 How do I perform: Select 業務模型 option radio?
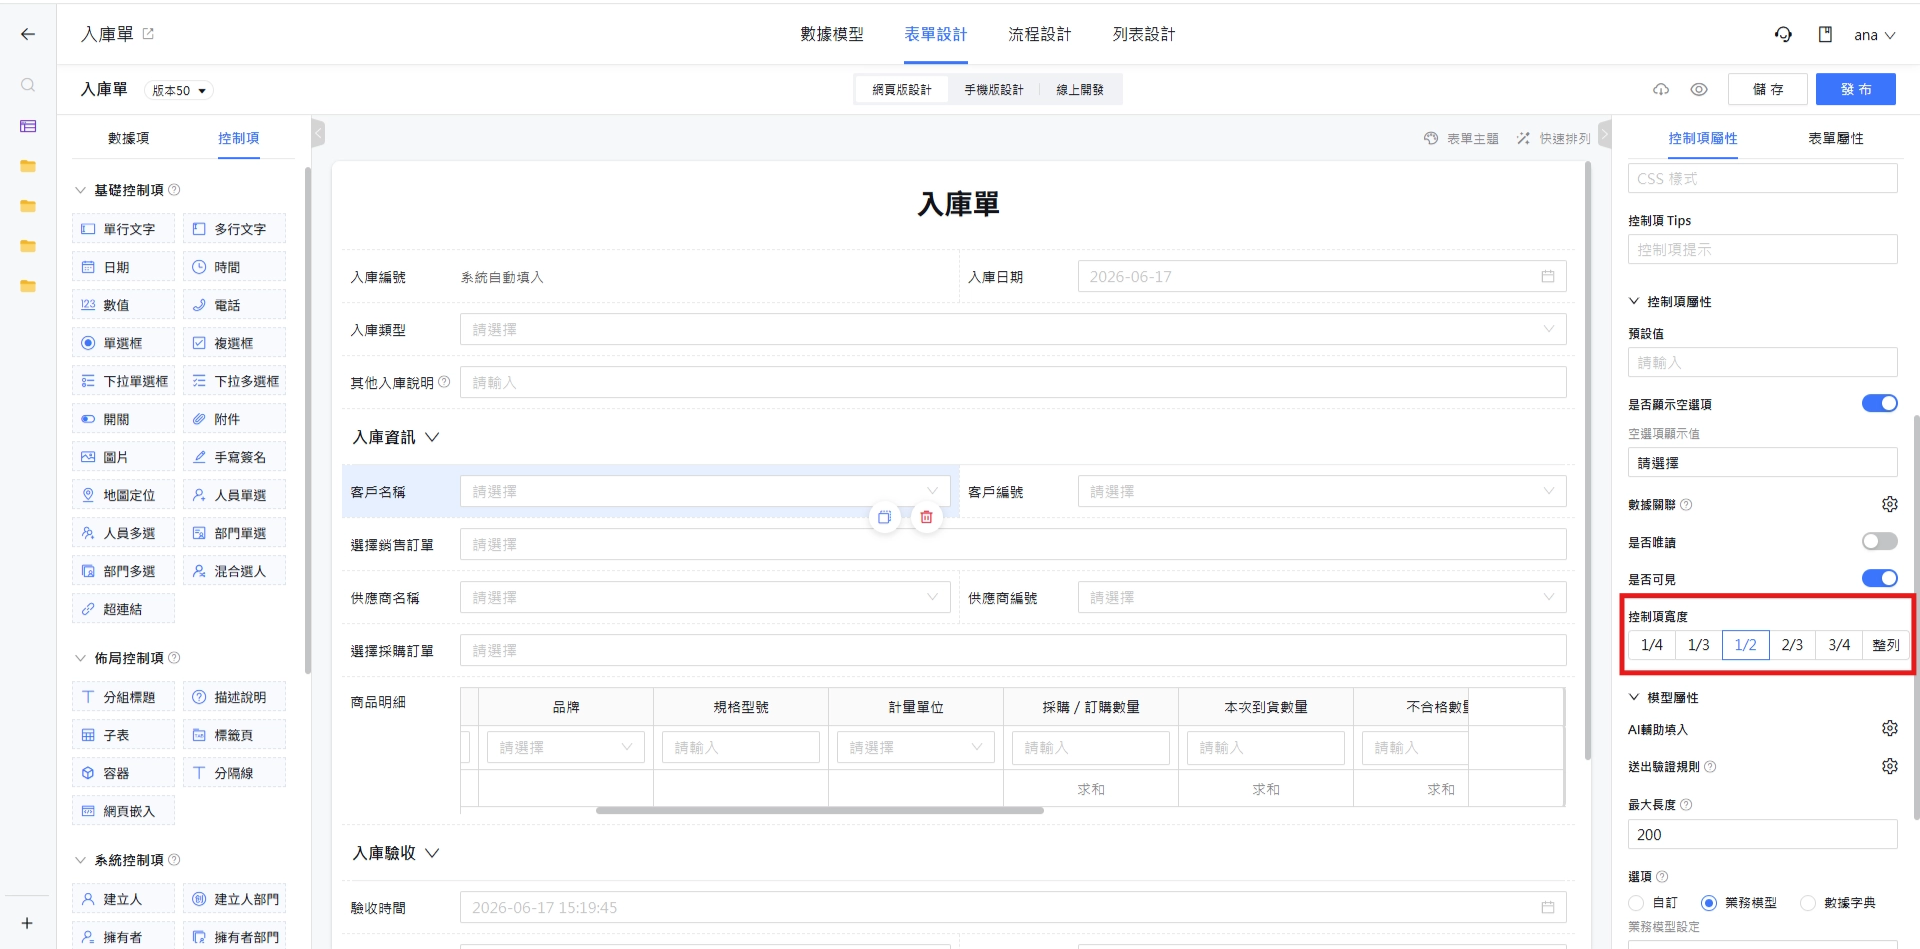click(1709, 903)
